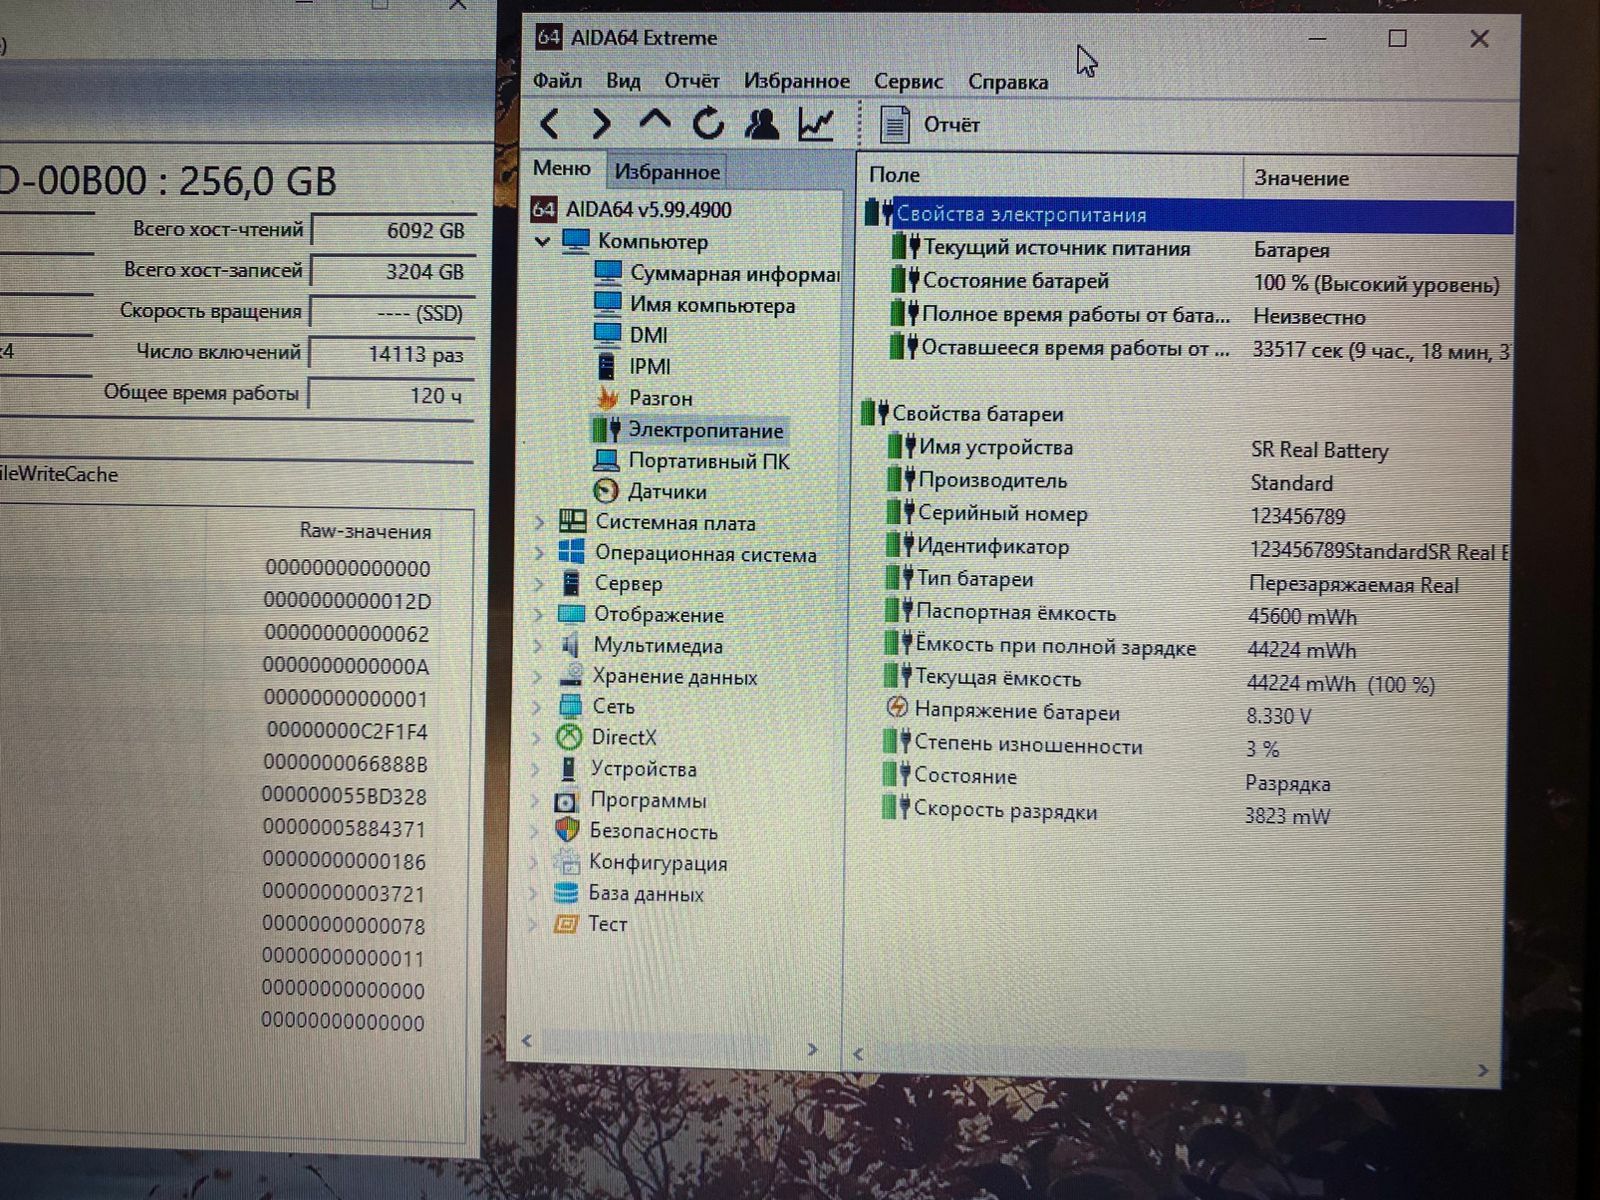Open the Отчёт menu in menu bar

point(692,81)
